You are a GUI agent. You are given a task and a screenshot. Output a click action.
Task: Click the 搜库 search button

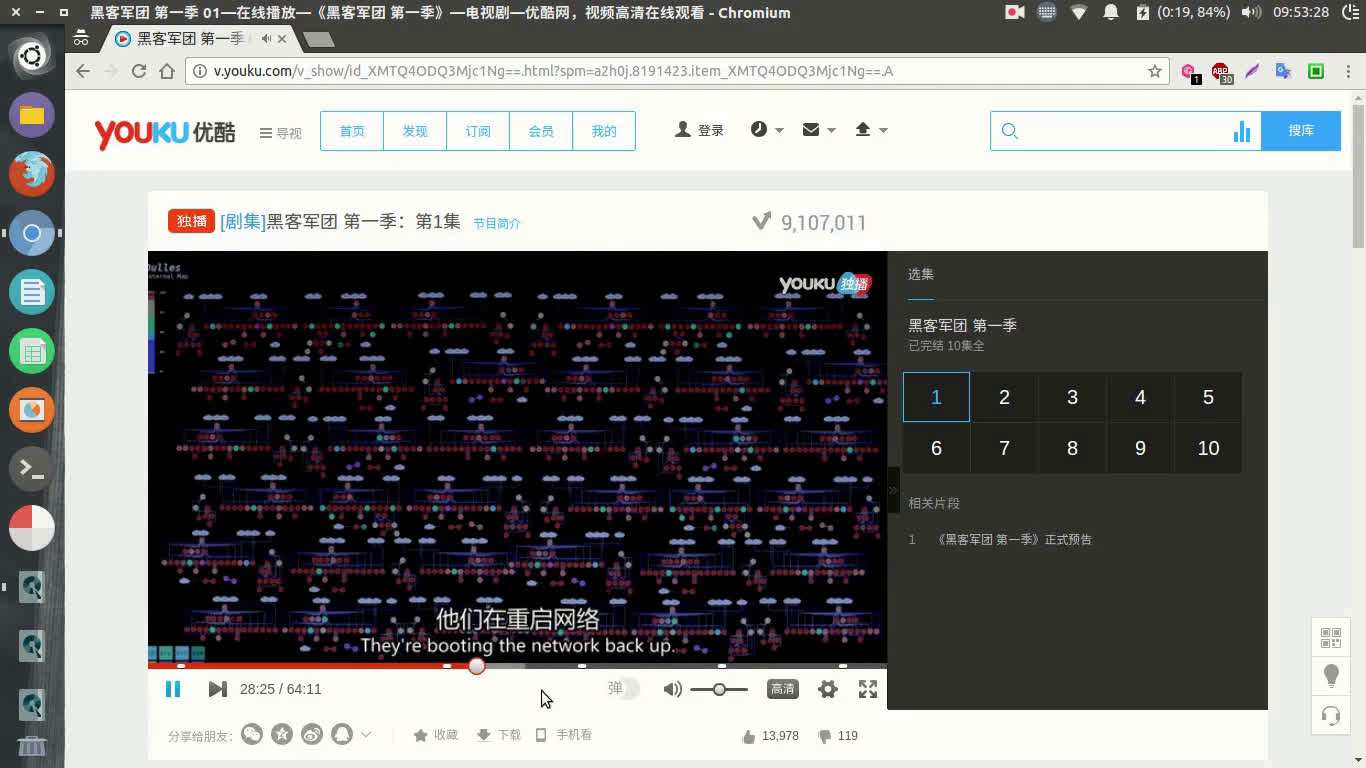pos(1301,131)
